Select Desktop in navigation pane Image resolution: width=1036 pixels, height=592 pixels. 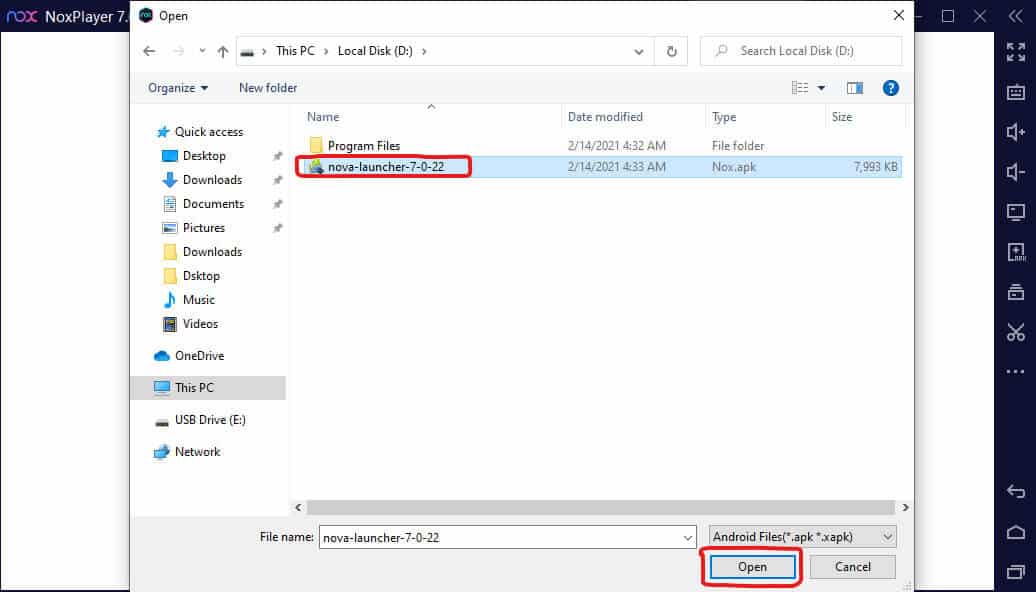(x=204, y=156)
